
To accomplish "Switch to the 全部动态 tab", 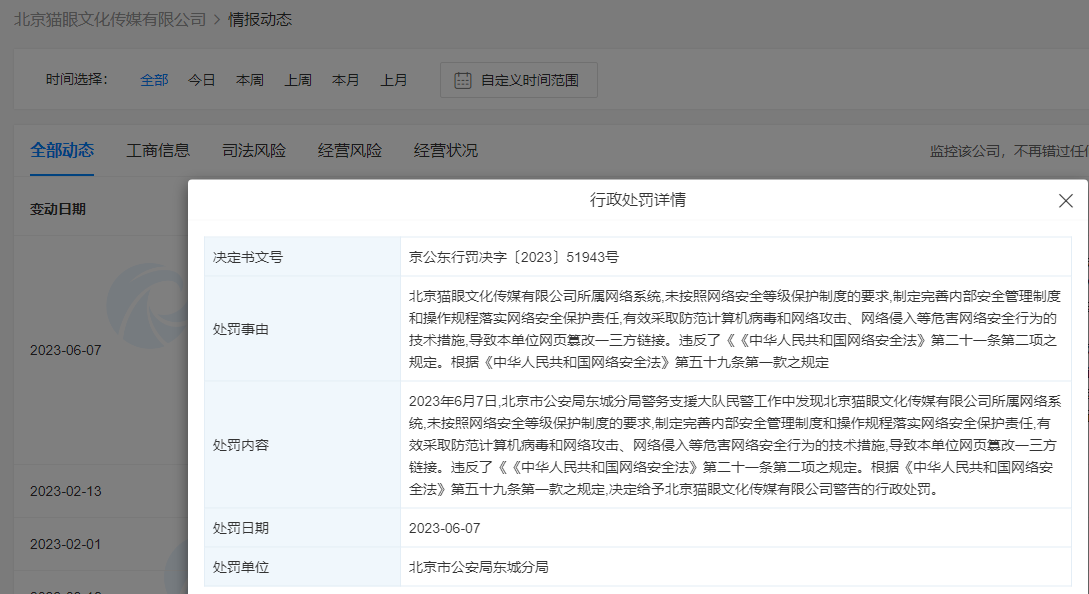I will pyautogui.click(x=62, y=150).
